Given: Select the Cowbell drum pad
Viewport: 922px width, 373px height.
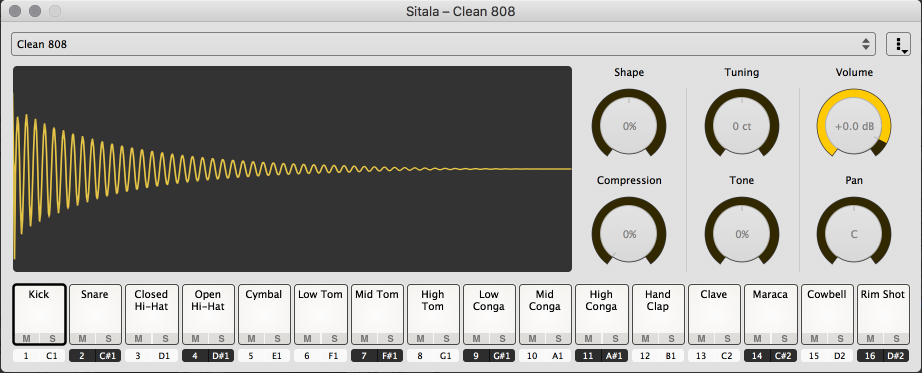Looking at the screenshot, I should coord(826,314).
